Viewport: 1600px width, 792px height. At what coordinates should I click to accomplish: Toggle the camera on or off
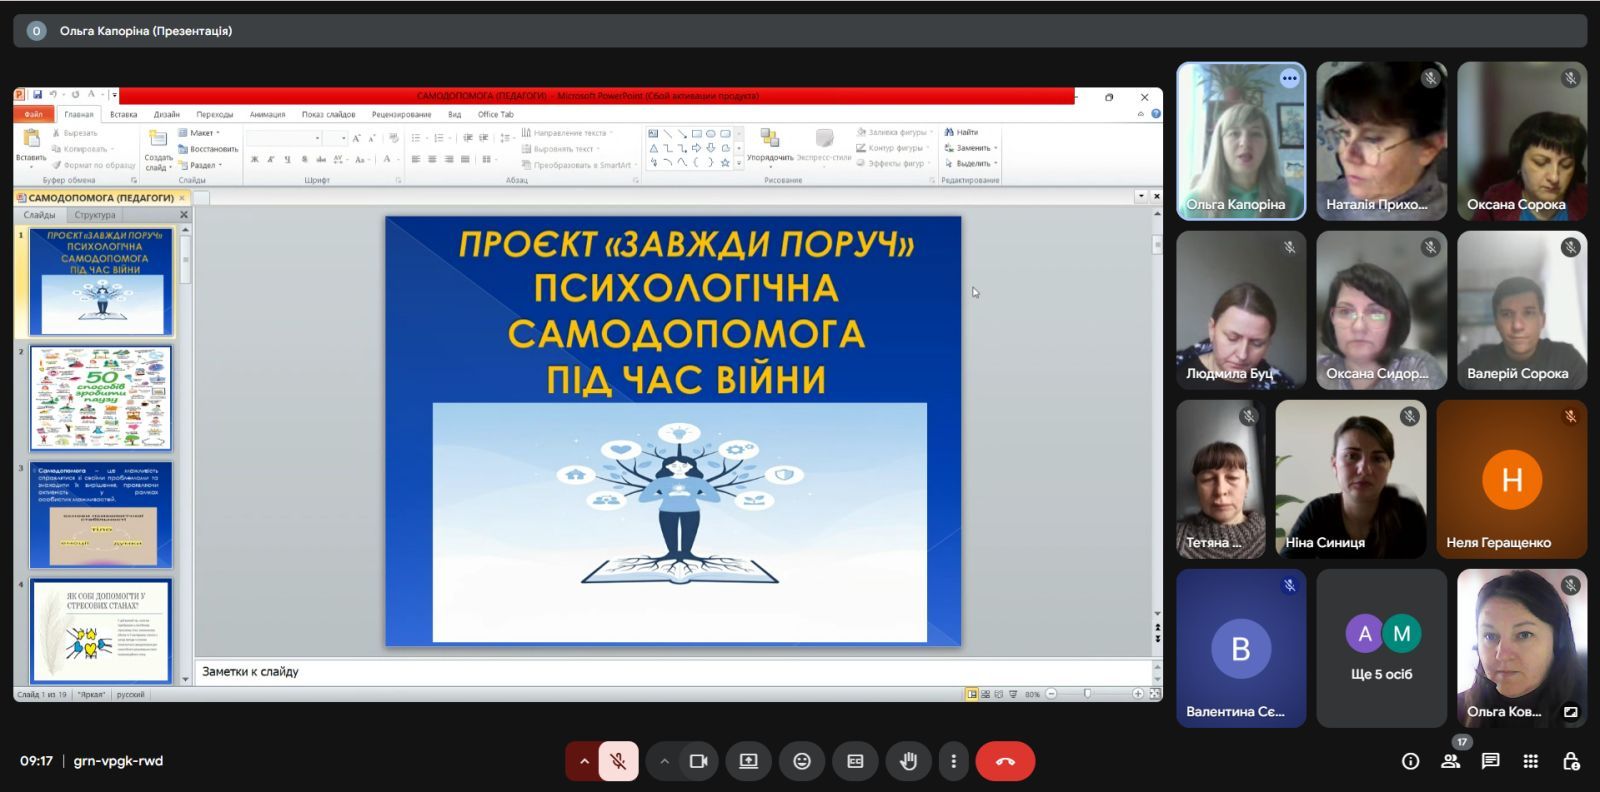698,761
